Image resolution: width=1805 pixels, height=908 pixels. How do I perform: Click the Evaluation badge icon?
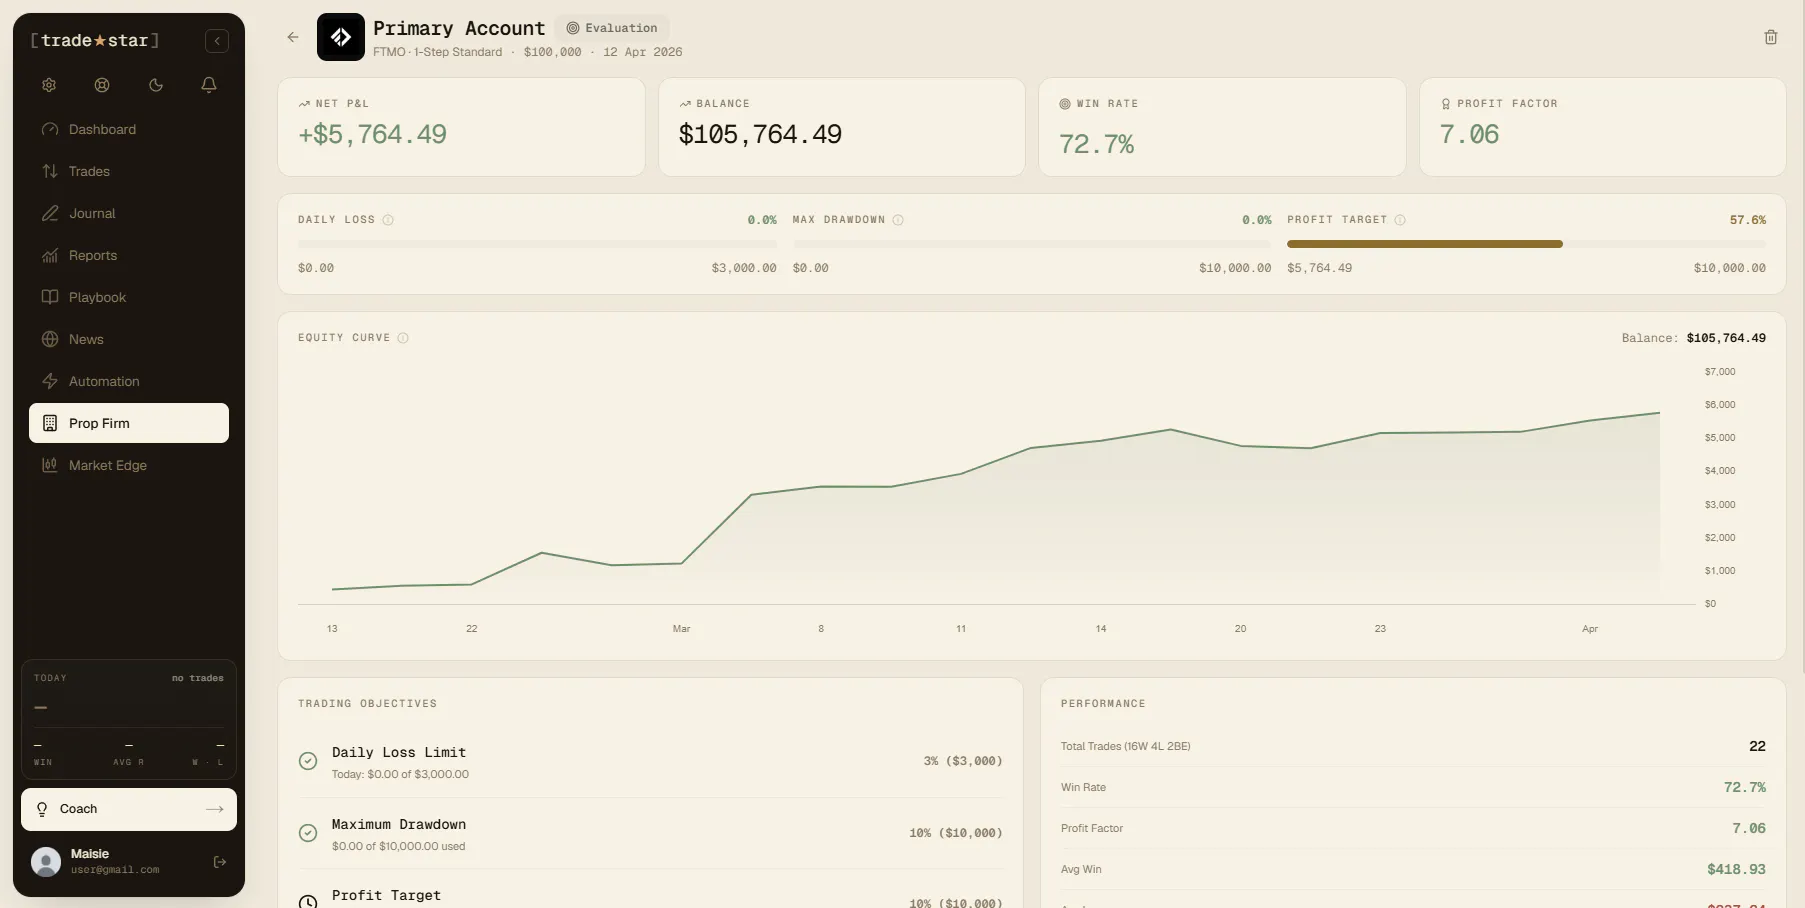coord(573,28)
